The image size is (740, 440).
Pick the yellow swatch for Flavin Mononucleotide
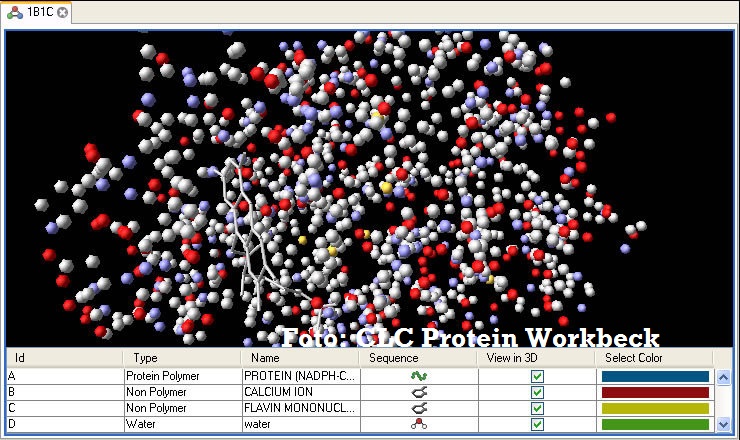tap(654, 408)
